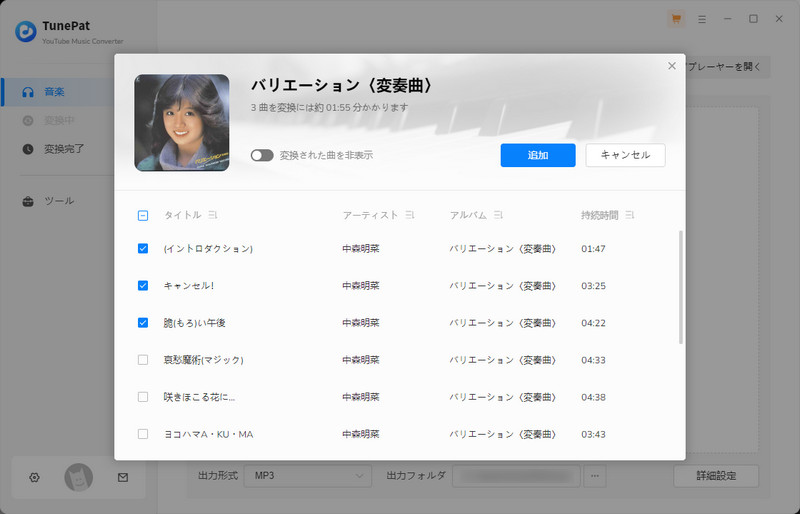Viewport: 800px width, 514px height.
Task: Uncheck (イントロダクション) track checkbox
Action: [x=143, y=249]
